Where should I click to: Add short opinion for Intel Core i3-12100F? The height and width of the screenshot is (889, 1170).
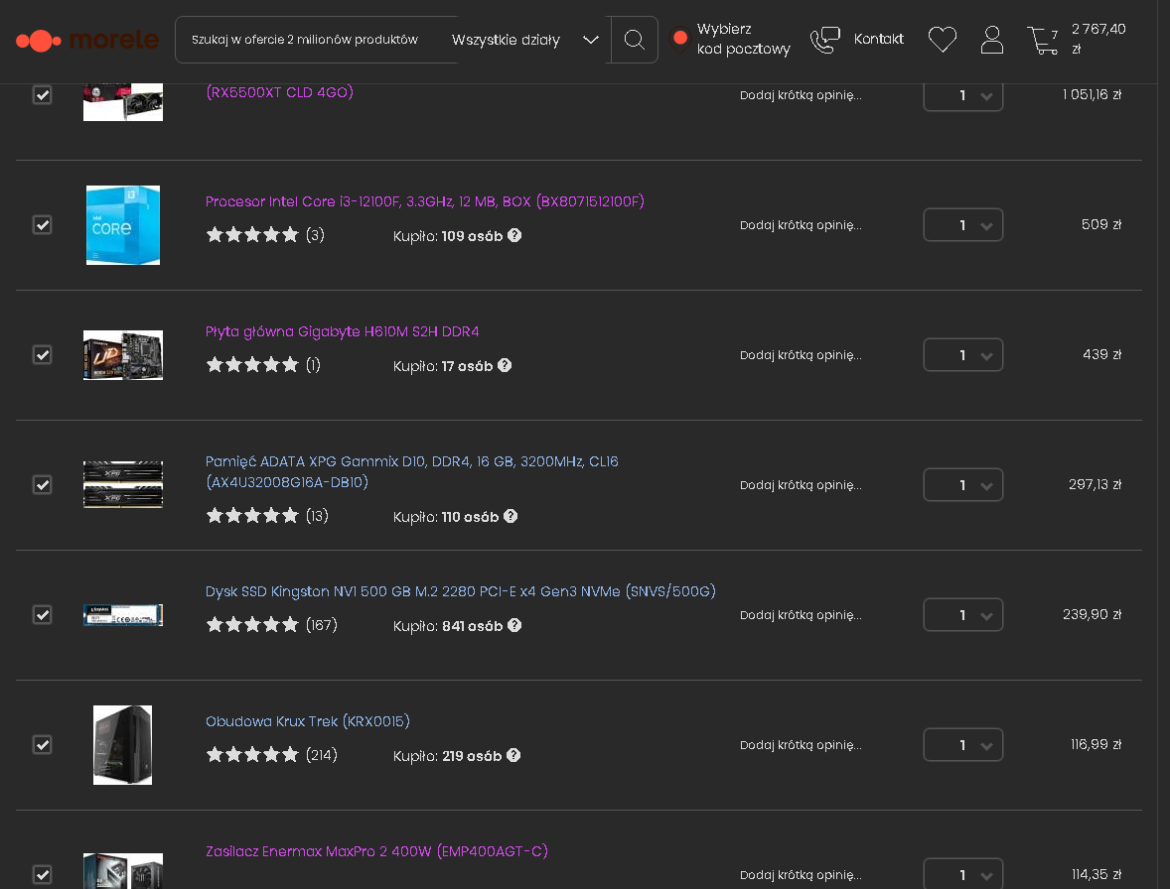tap(801, 225)
